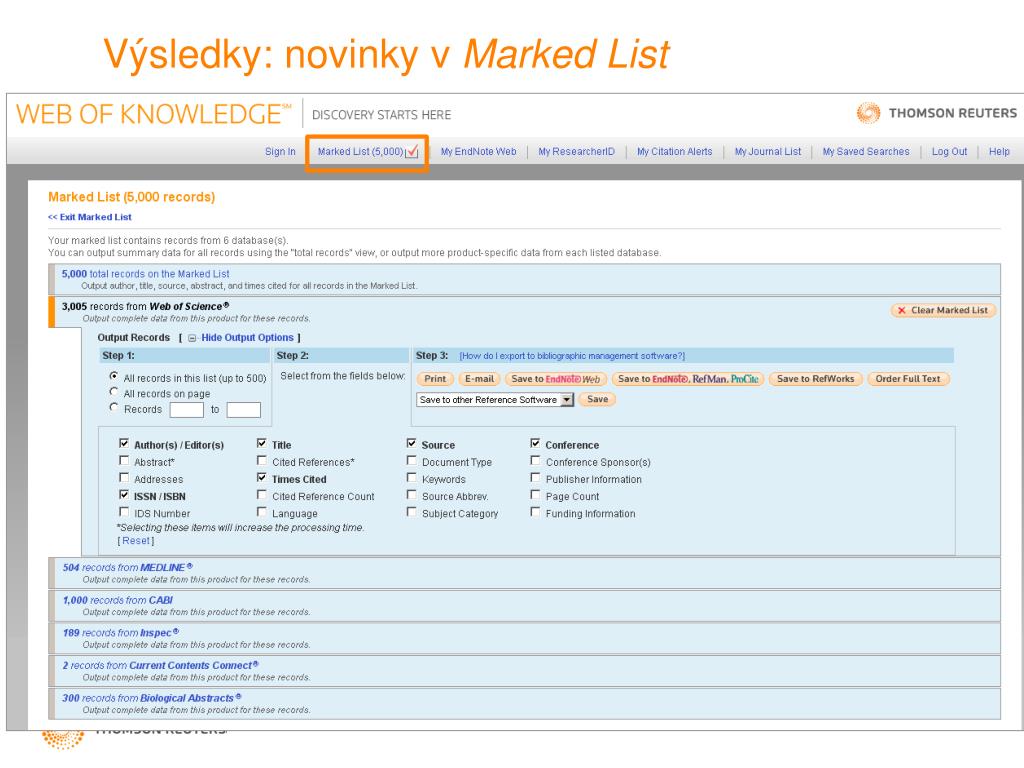Uncheck ISSN / ISBN checkbox
The image size is (1024, 768).
click(124, 494)
